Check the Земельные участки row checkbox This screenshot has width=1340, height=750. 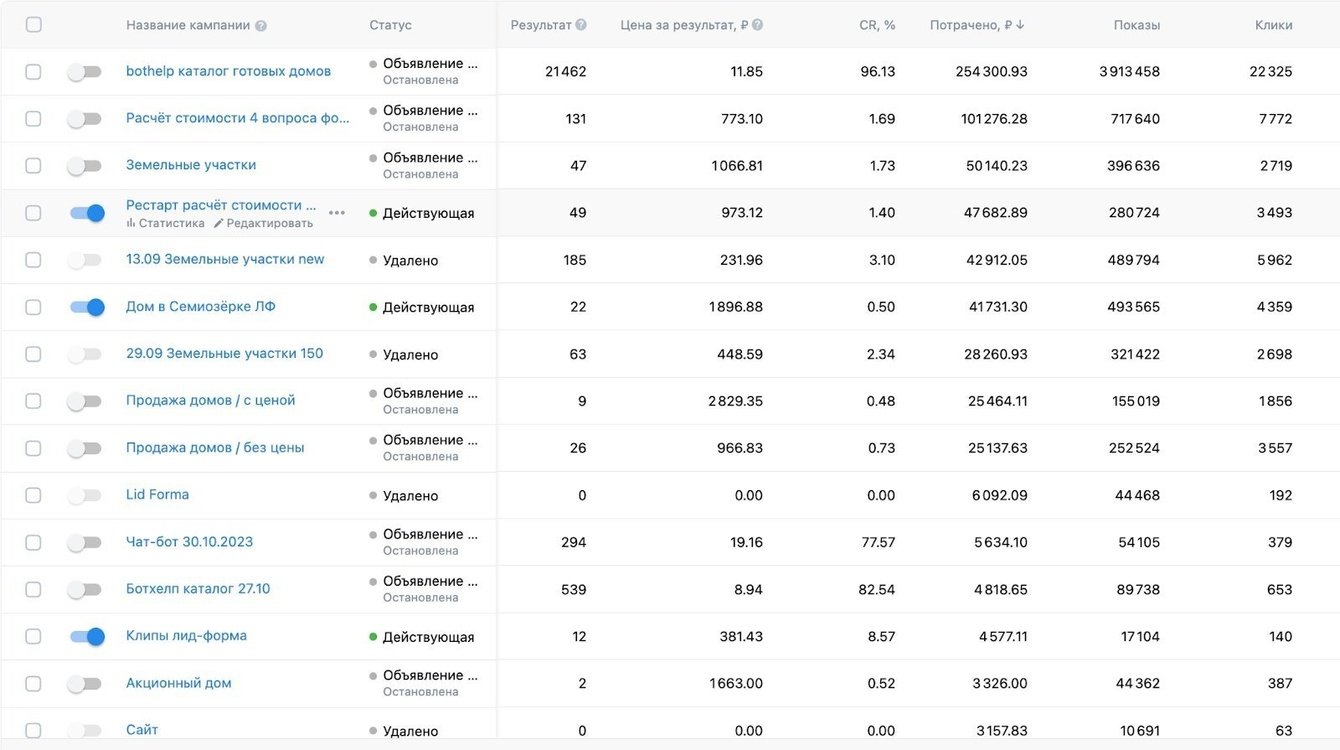point(34,166)
